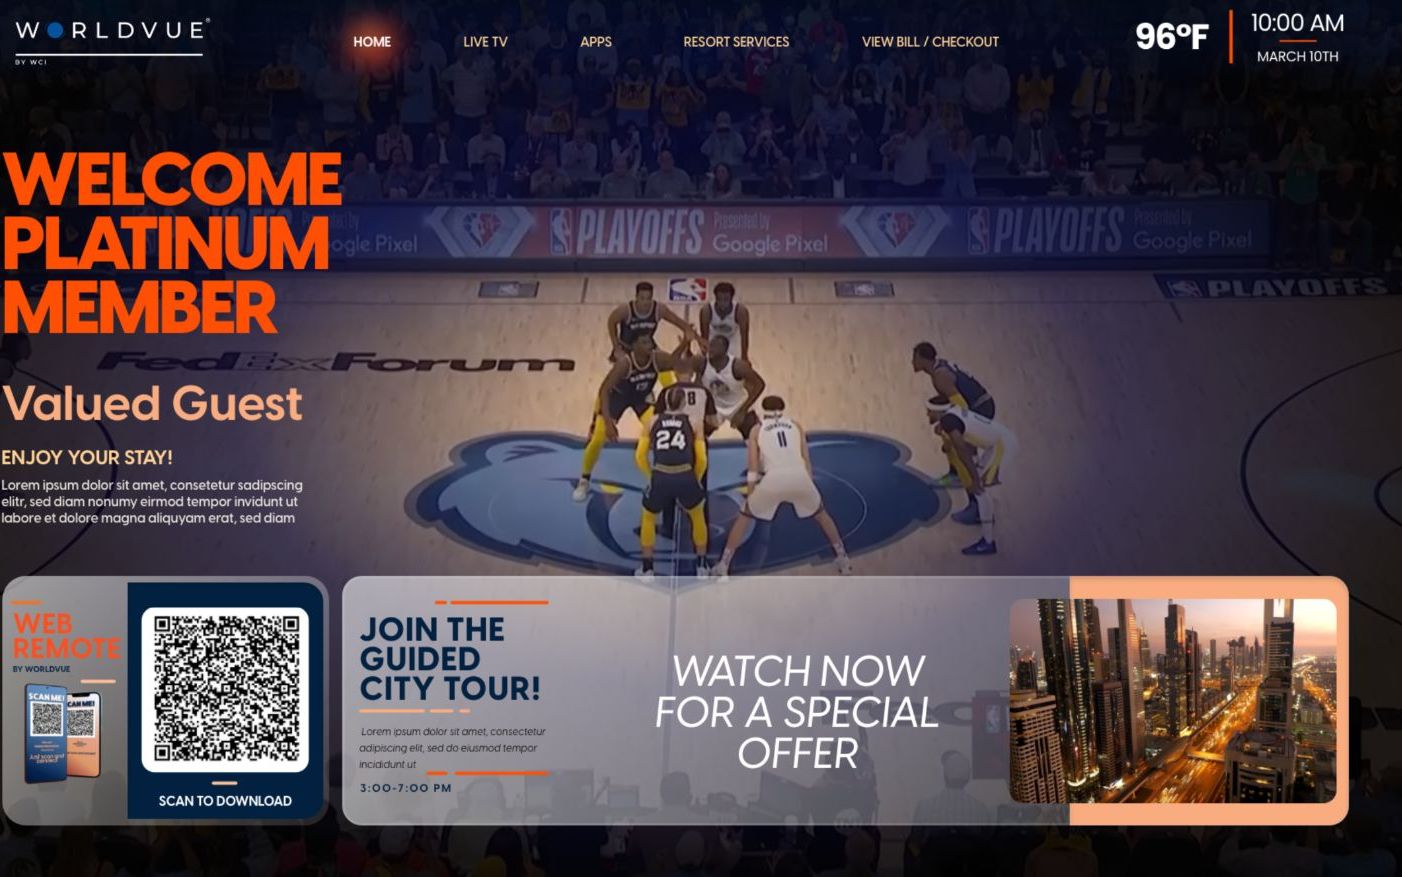Viewport: 1402px width, 877px height.
Task: Click the Welcome Platinum Member heading
Action: pos(172,243)
